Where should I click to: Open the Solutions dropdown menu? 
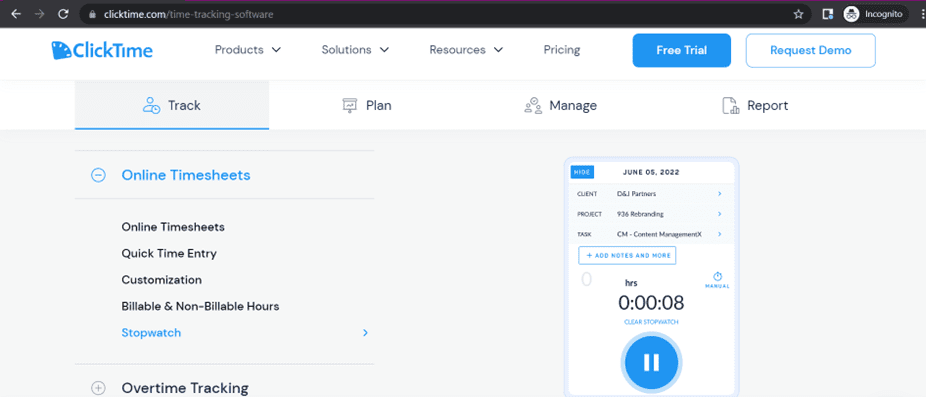[356, 50]
